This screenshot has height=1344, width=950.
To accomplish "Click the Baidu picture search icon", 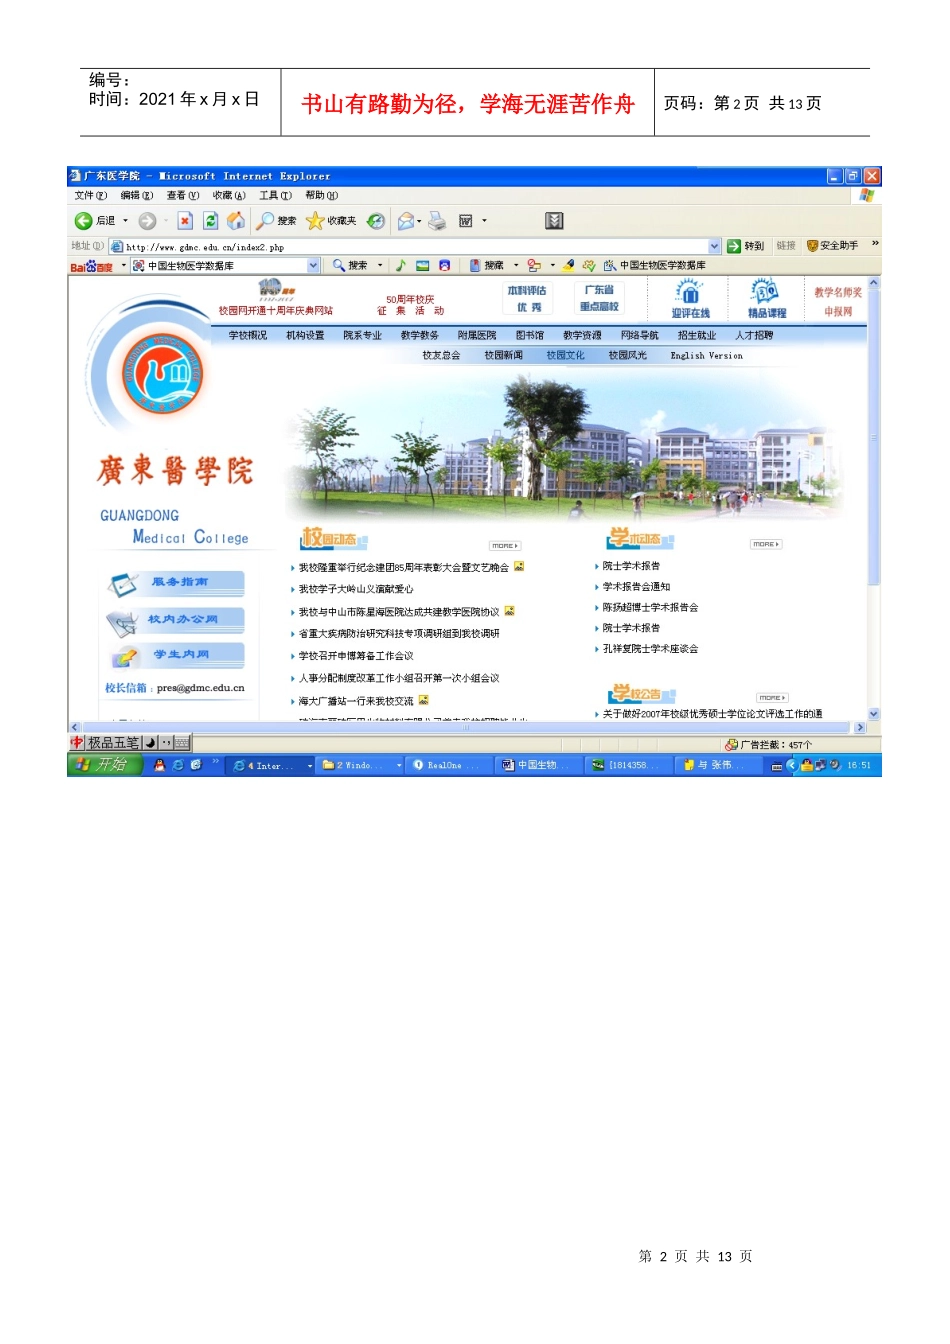I will click(422, 266).
